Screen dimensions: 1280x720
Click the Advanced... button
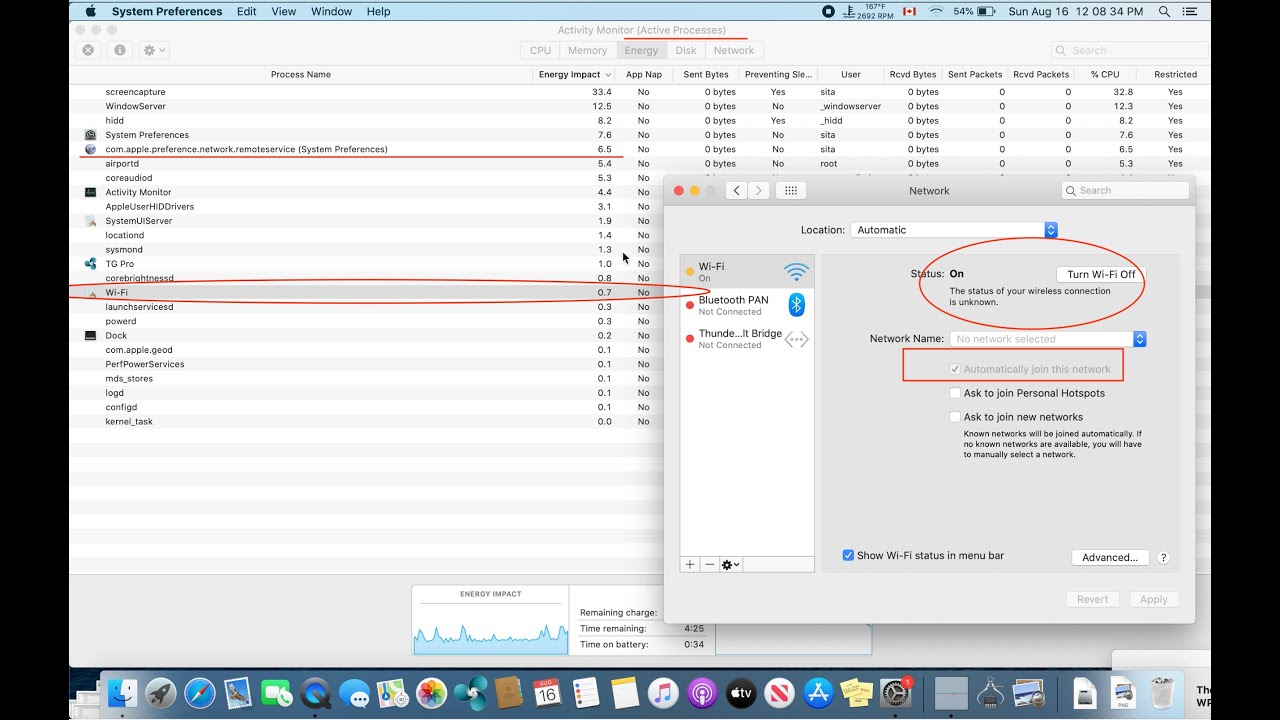(x=1110, y=558)
